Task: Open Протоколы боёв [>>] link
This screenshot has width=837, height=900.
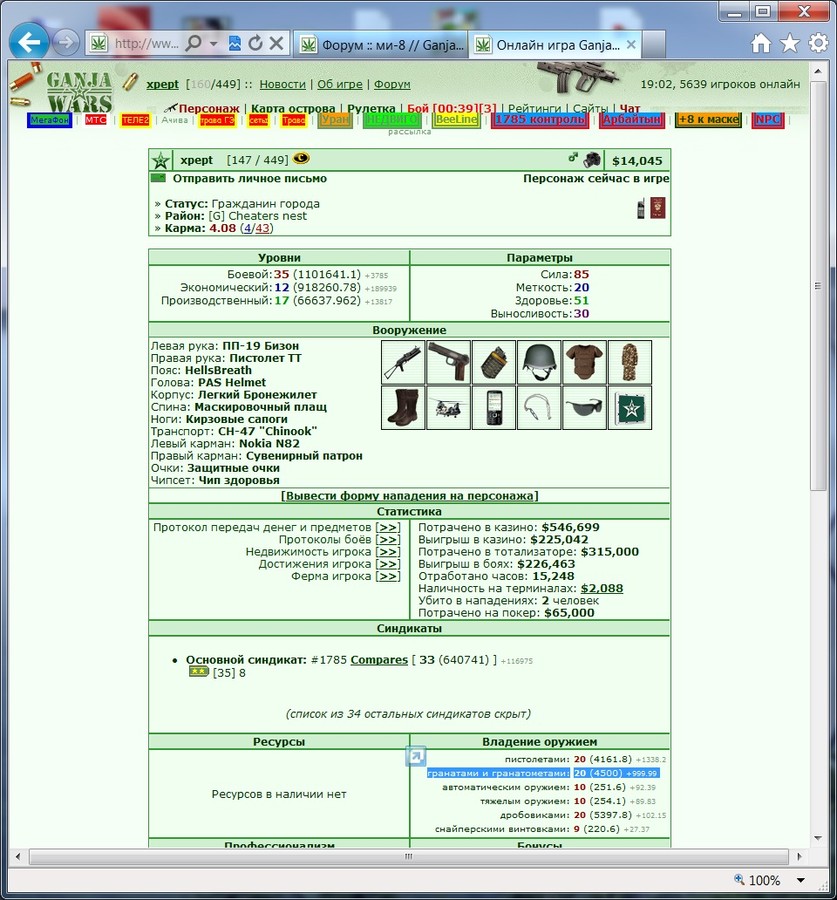Action: pyautogui.click(x=388, y=540)
